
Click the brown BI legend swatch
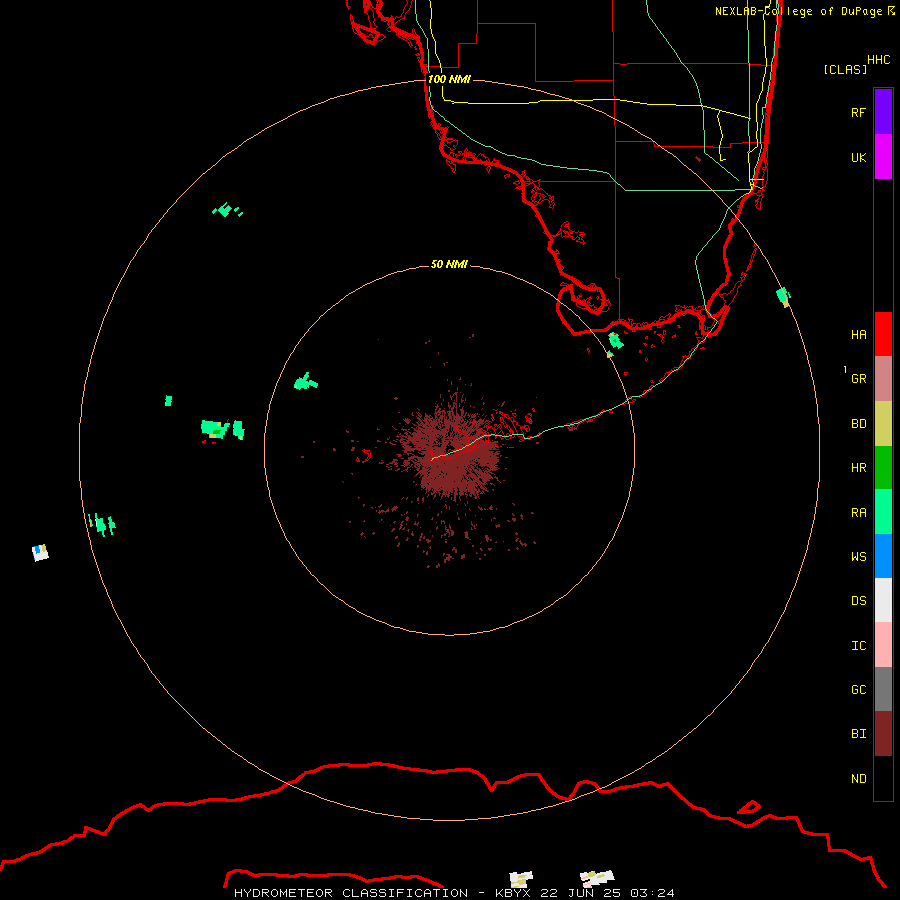[883, 734]
